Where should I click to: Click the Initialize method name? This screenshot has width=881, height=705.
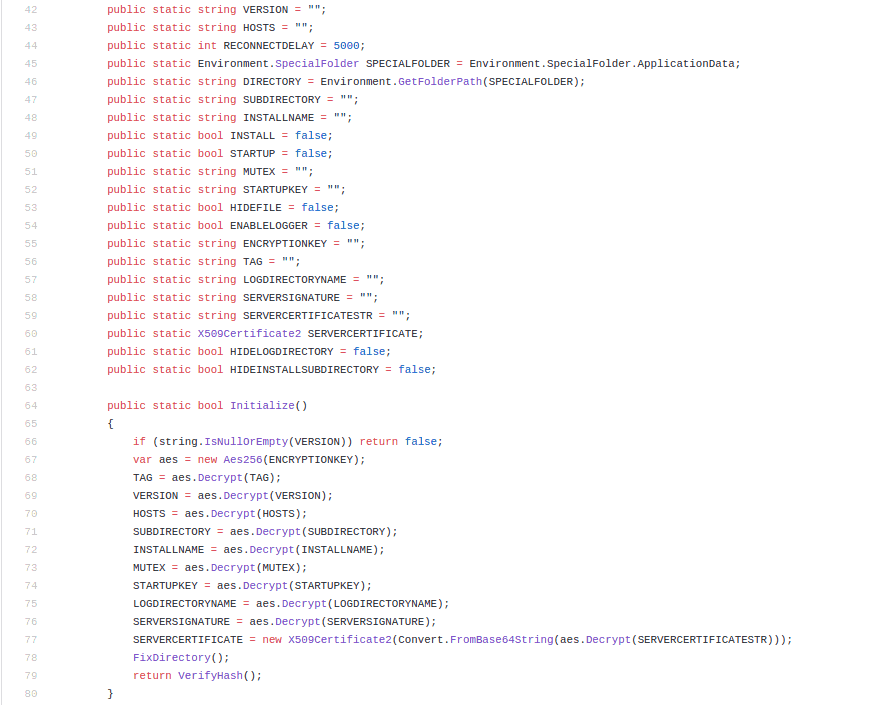[262, 406]
